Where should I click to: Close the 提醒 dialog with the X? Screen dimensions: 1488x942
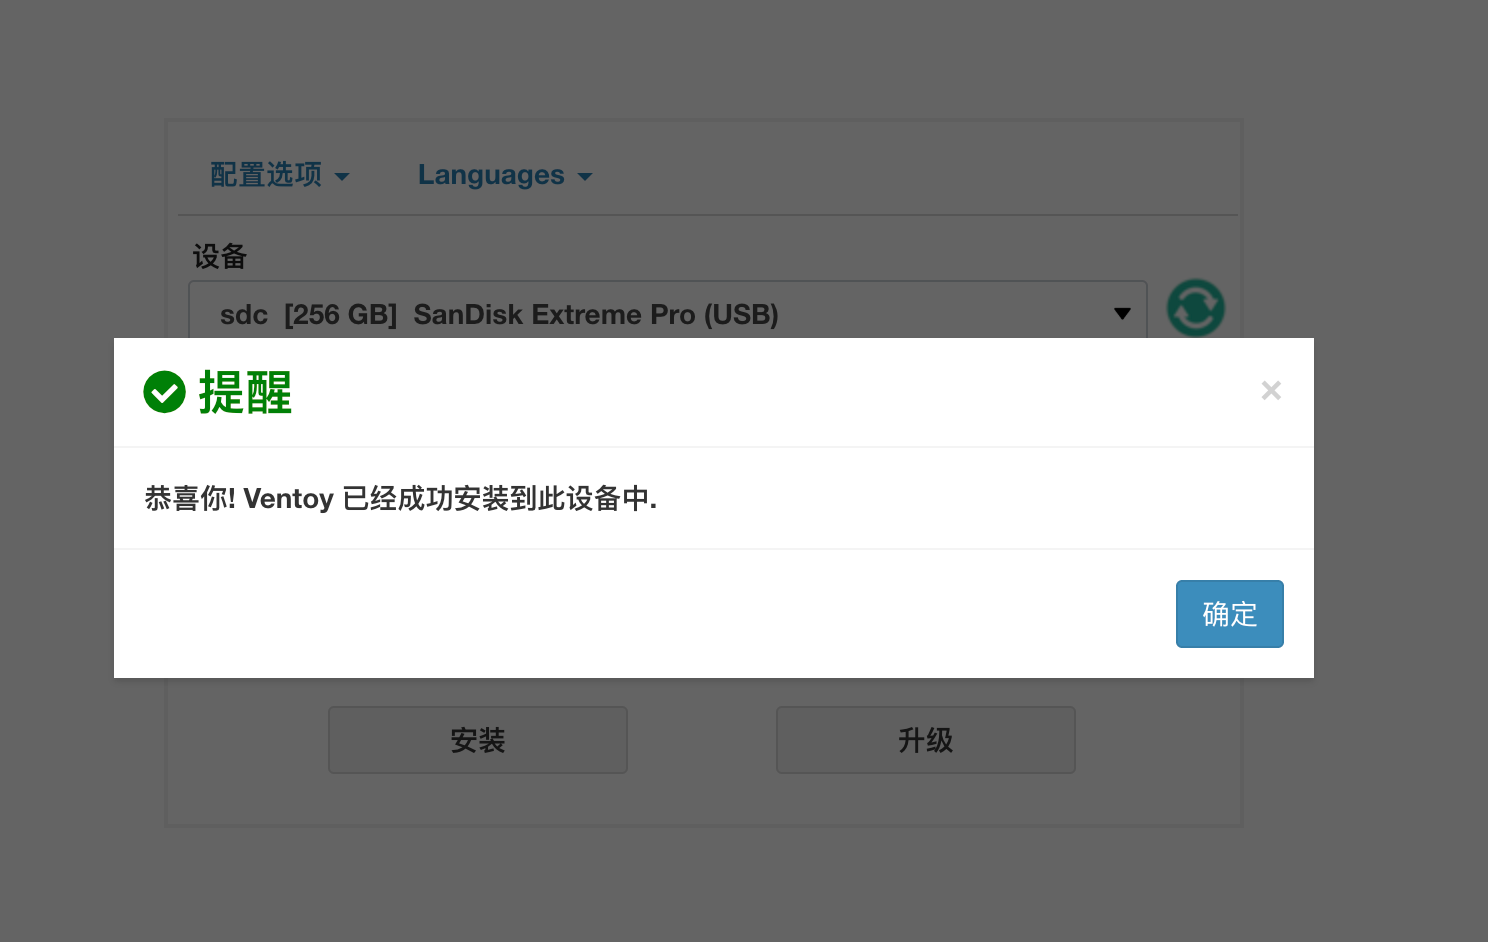tap(1271, 390)
